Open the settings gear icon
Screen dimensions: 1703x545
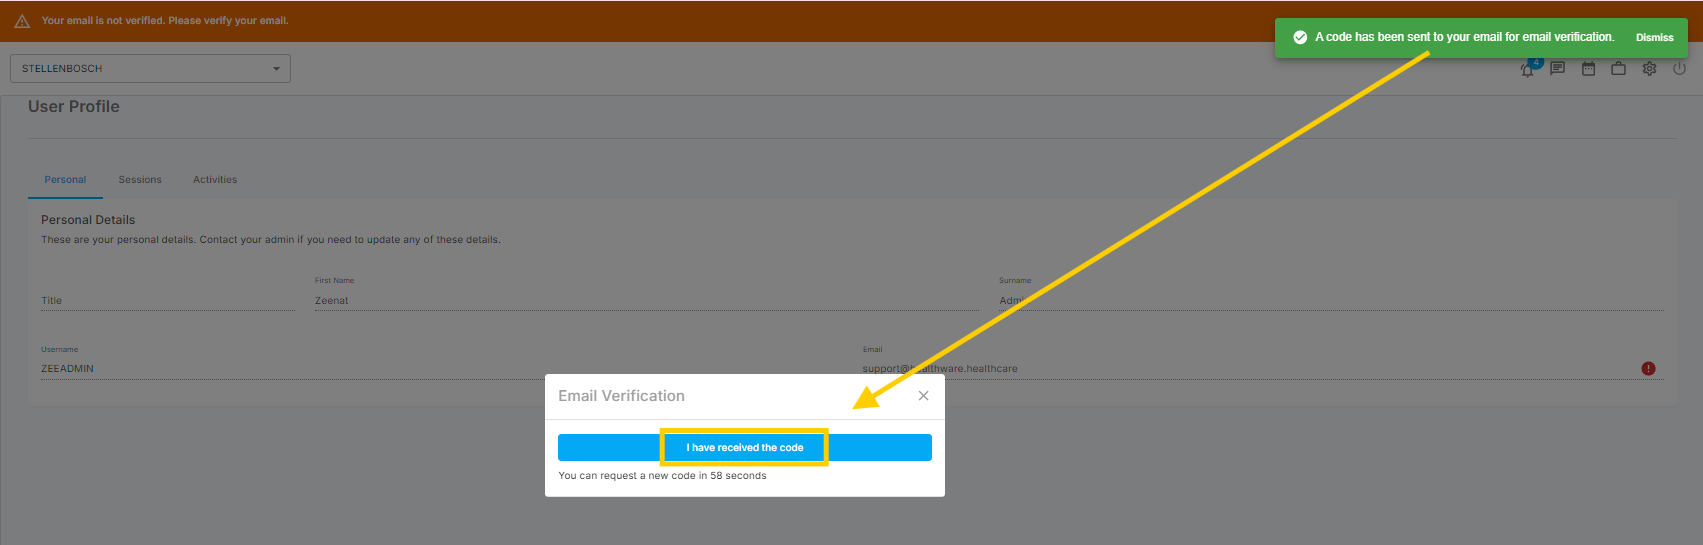coord(1649,69)
